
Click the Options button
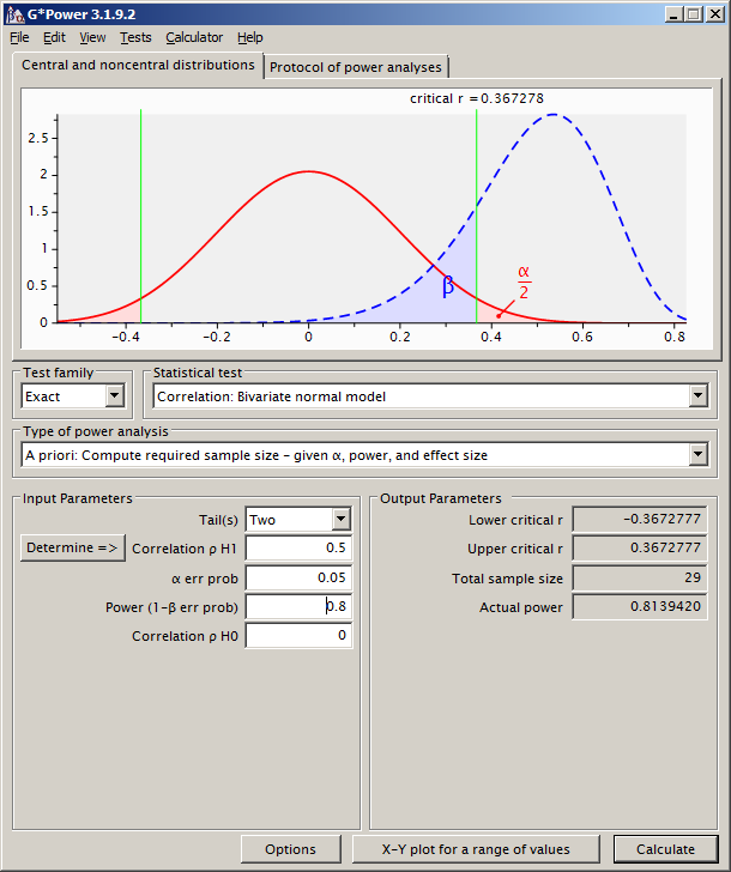[x=290, y=849]
